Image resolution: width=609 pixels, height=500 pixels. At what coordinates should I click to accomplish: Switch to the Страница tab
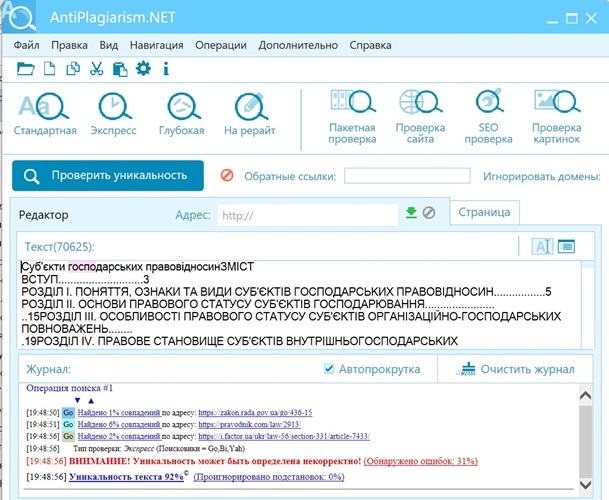click(484, 212)
